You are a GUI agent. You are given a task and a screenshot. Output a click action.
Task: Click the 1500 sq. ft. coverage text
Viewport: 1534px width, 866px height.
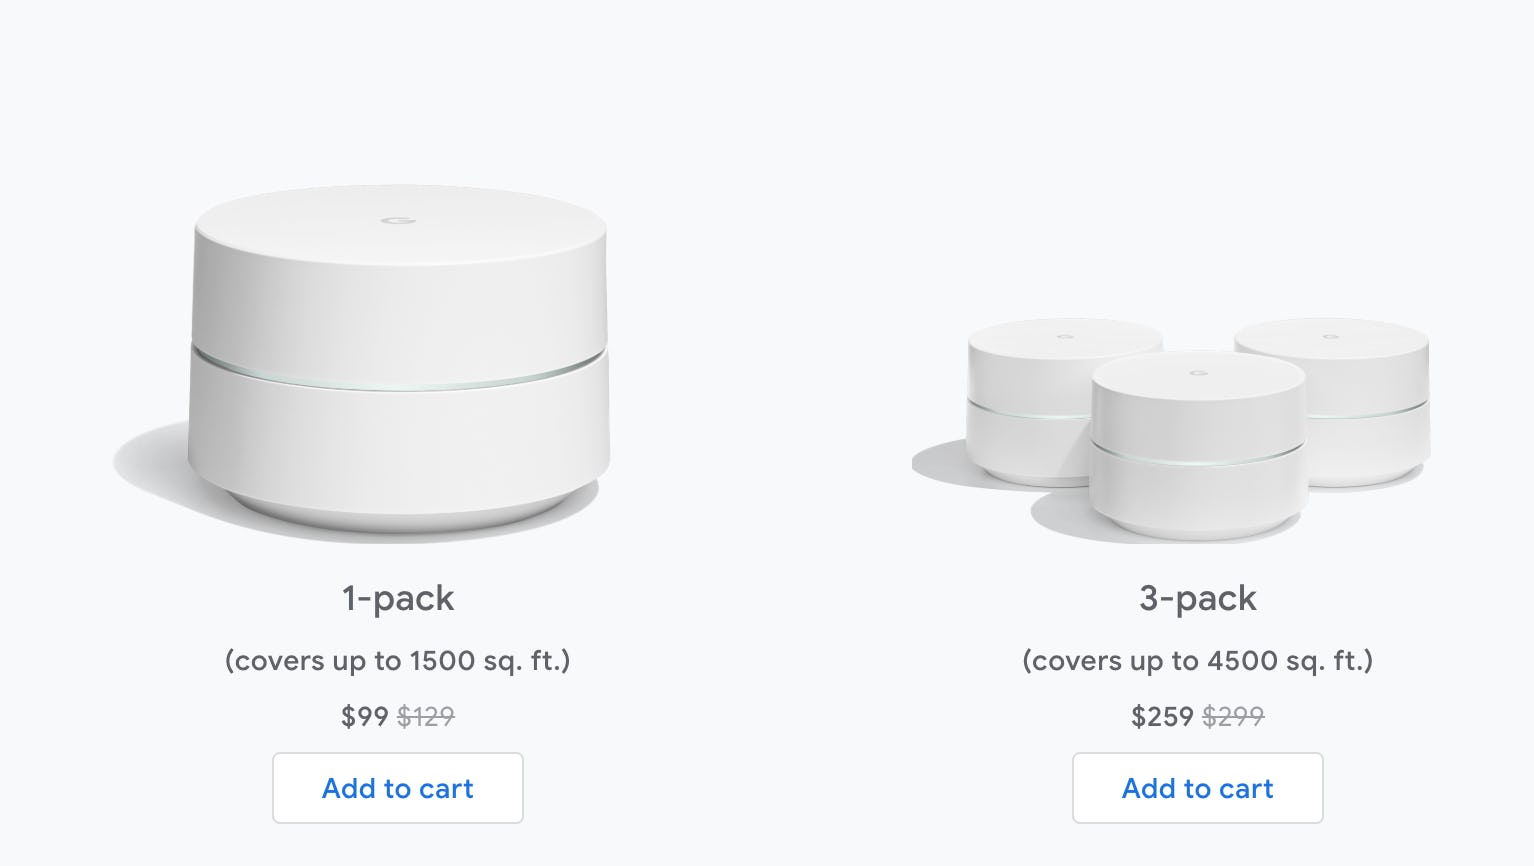pos(398,661)
